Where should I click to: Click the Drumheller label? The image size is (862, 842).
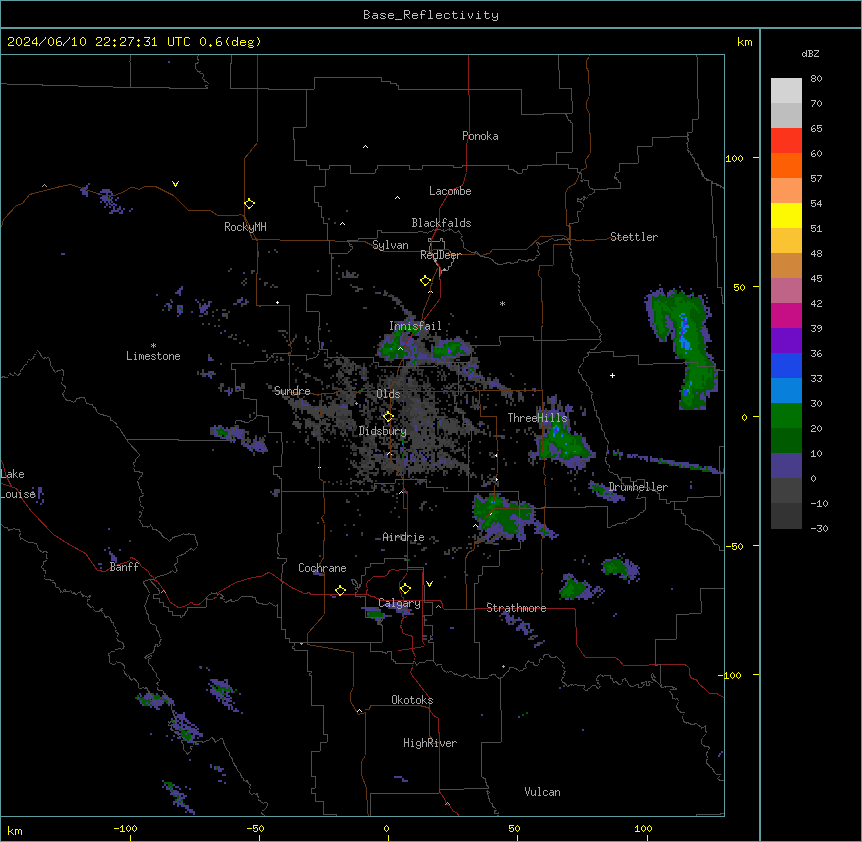(x=638, y=487)
